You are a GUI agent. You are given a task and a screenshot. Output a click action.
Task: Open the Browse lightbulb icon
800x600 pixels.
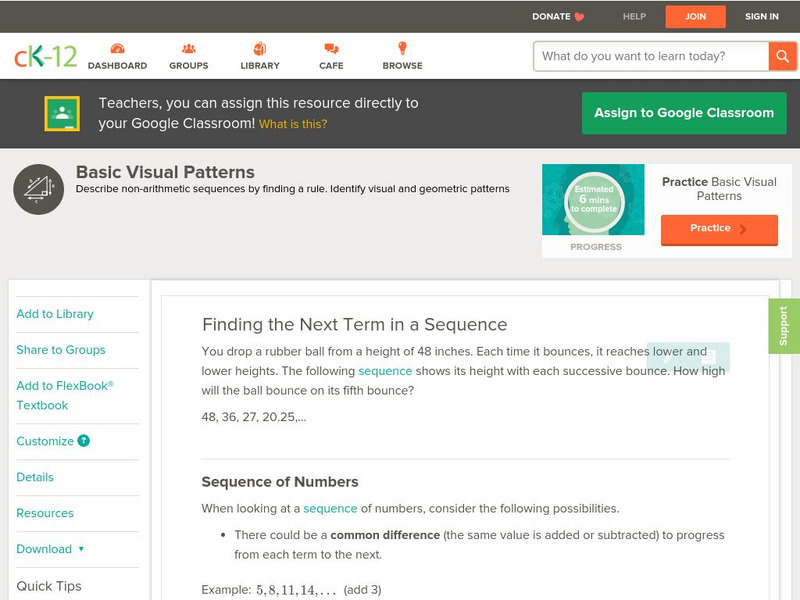click(402, 49)
